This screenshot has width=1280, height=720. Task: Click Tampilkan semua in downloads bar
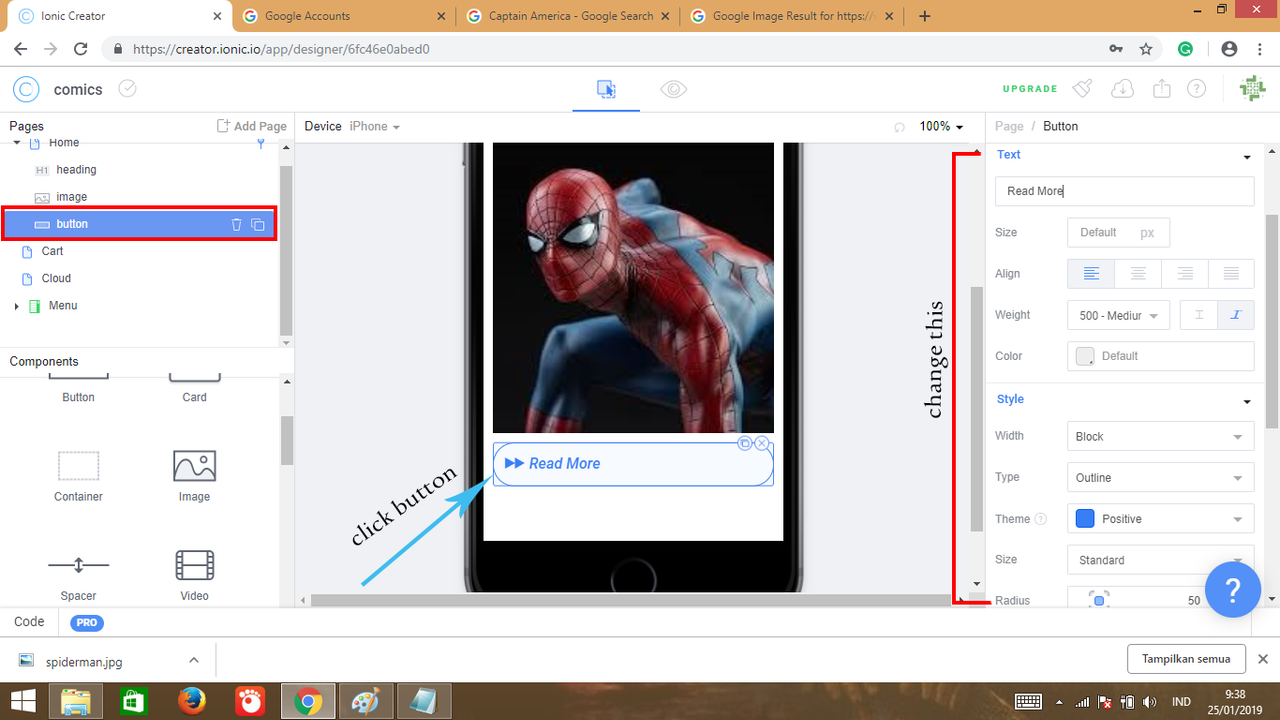[1186, 659]
